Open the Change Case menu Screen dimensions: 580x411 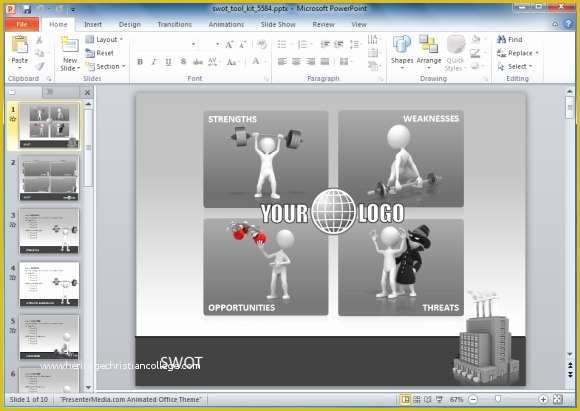click(x=232, y=62)
